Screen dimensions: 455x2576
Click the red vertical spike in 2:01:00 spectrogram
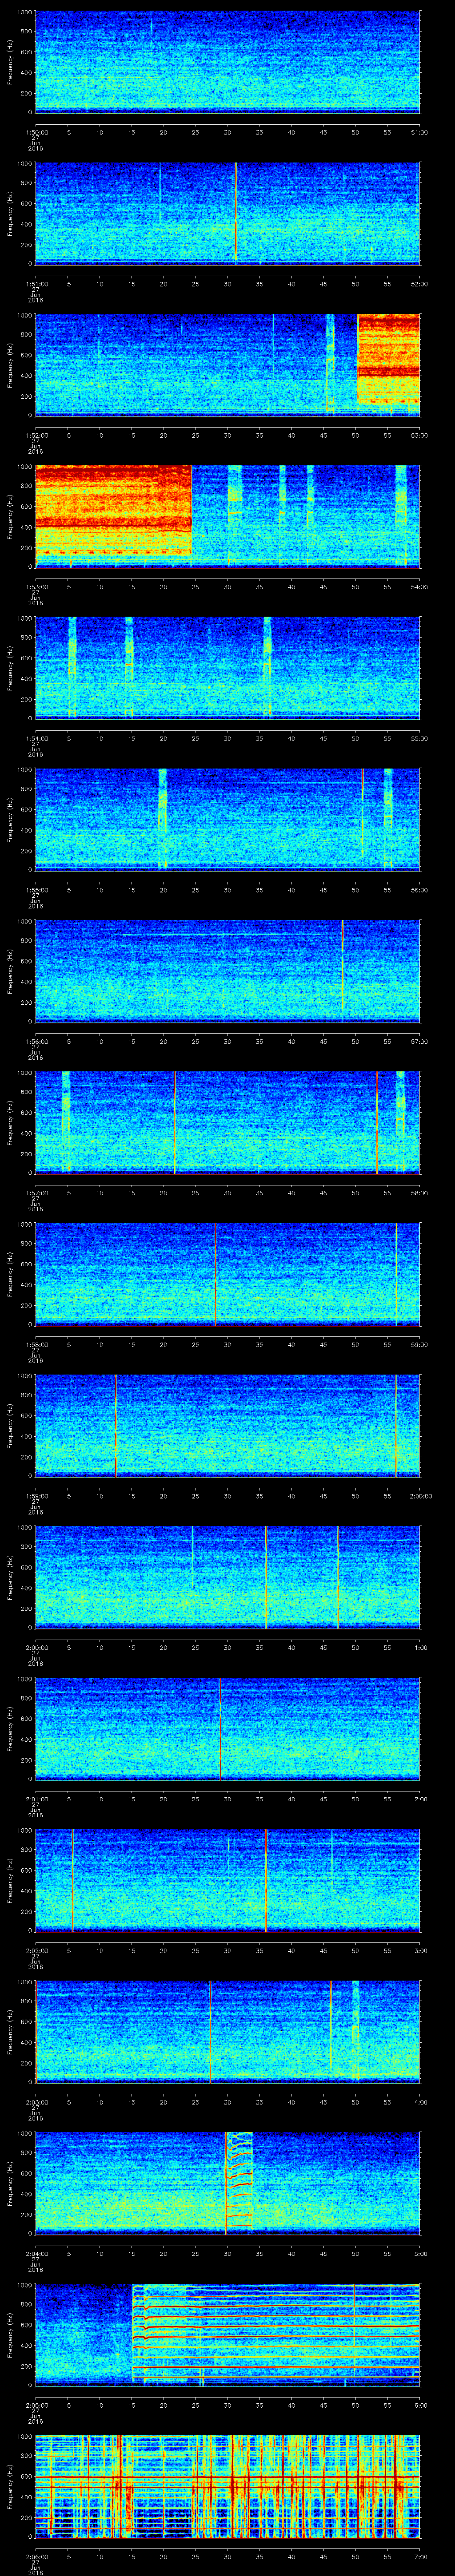(220, 1728)
